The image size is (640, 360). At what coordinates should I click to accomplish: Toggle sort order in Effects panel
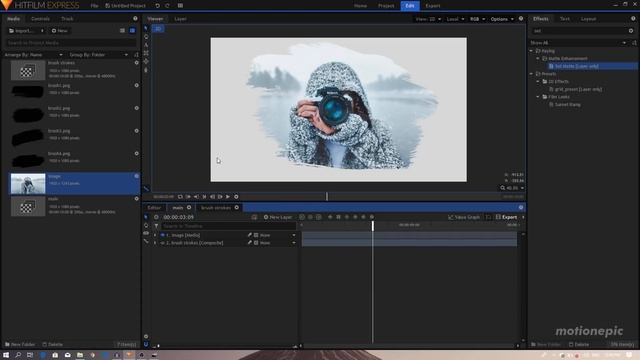634,42
